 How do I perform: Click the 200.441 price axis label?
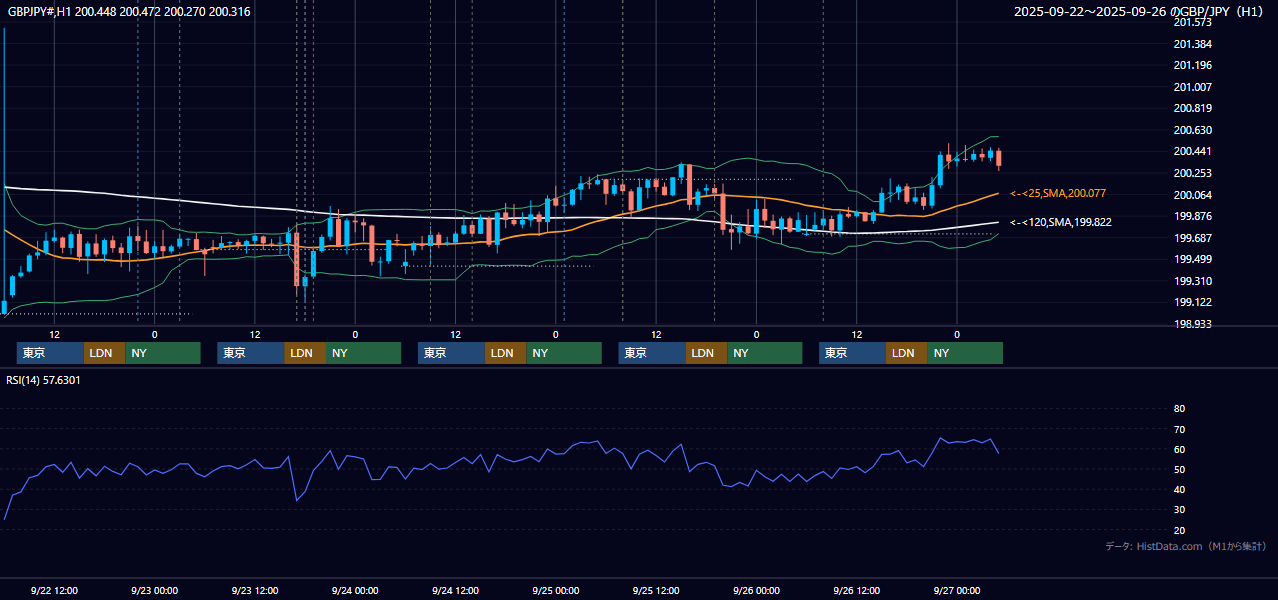(1192, 152)
